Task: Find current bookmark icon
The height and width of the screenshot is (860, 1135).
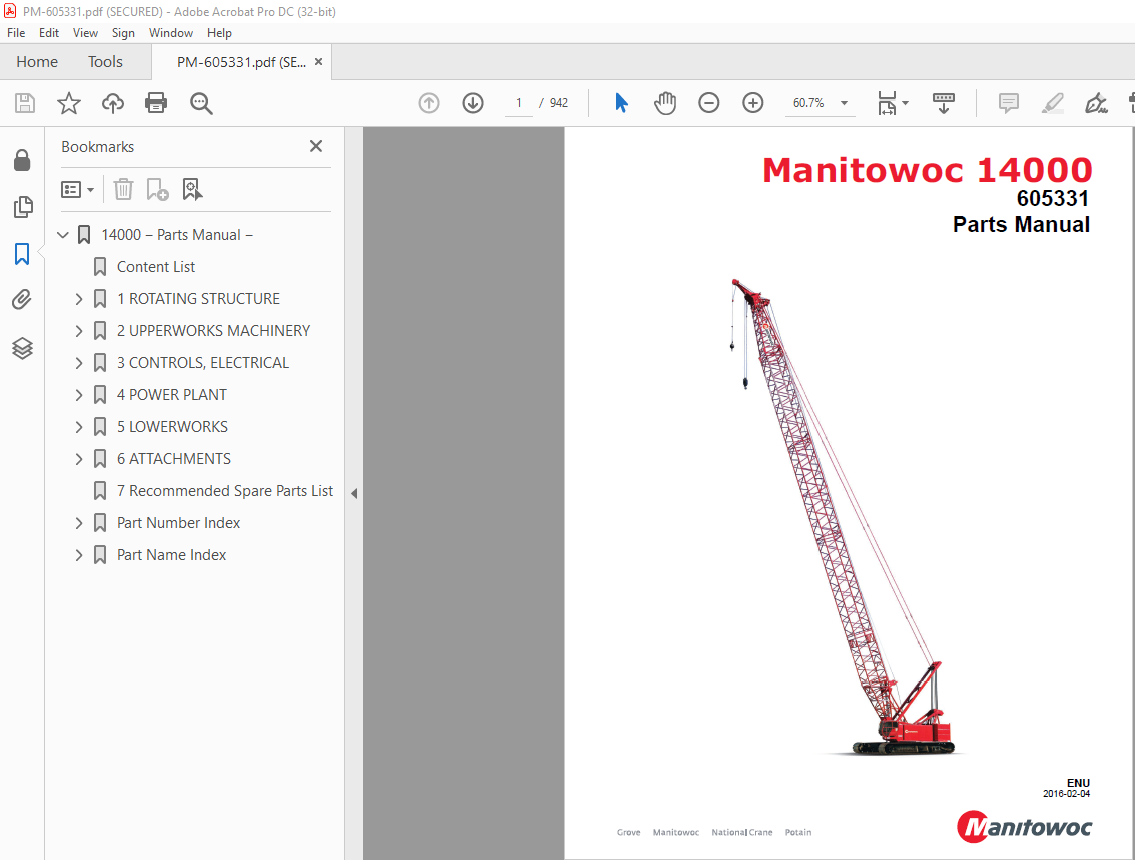Action: tap(192, 190)
